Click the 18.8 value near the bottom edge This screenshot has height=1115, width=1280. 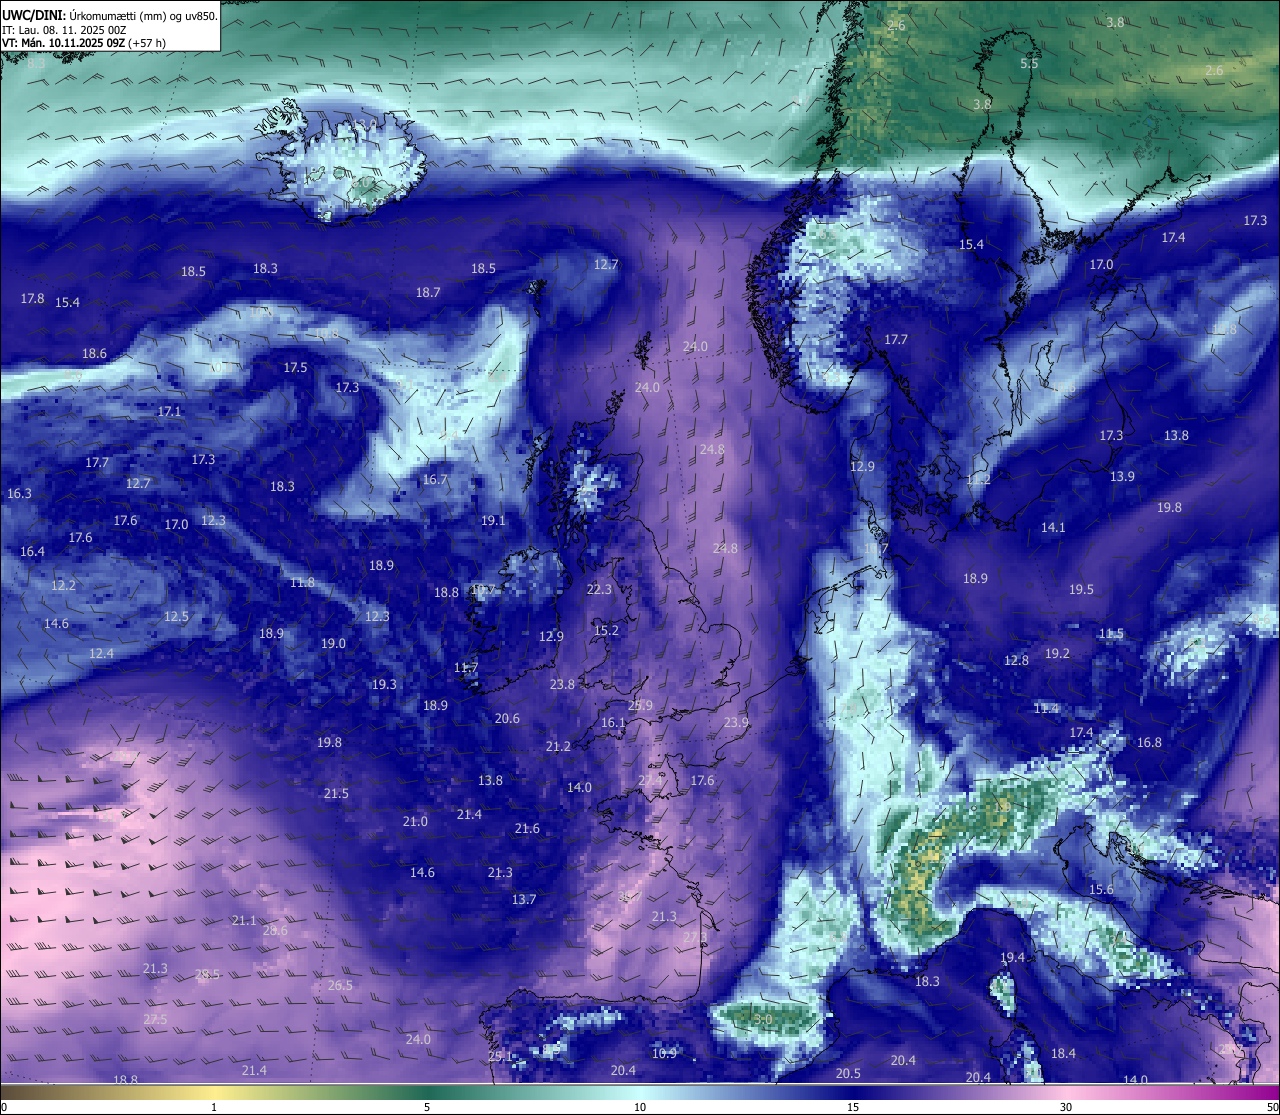pos(125,1081)
